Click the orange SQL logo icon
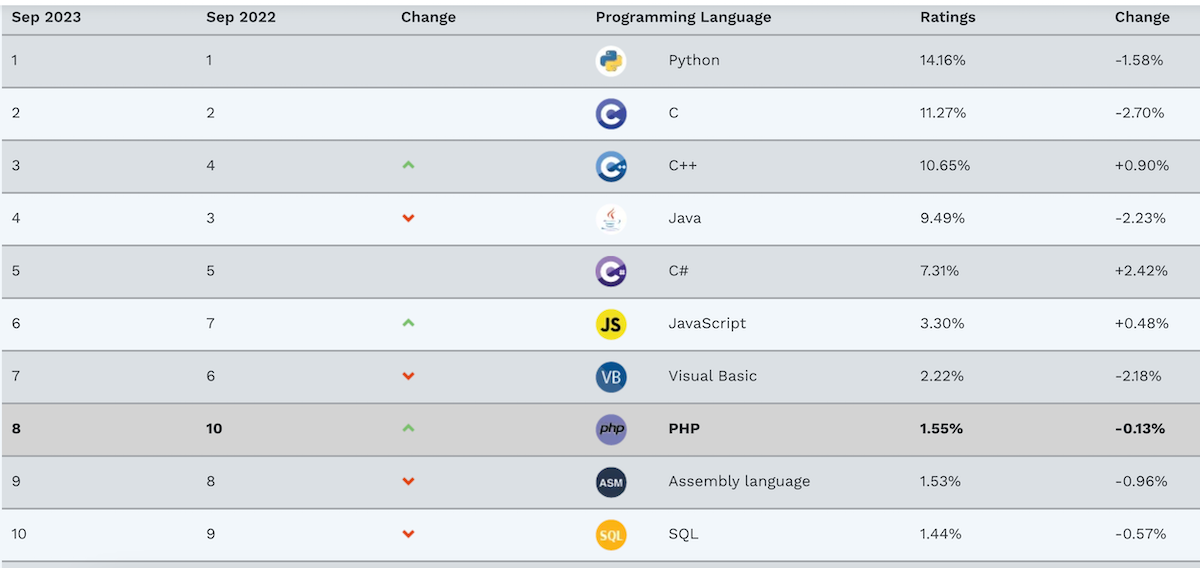Image resolution: width=1200 pixels, height=568 pixels. pyautogui.click(x=610, y=535)
